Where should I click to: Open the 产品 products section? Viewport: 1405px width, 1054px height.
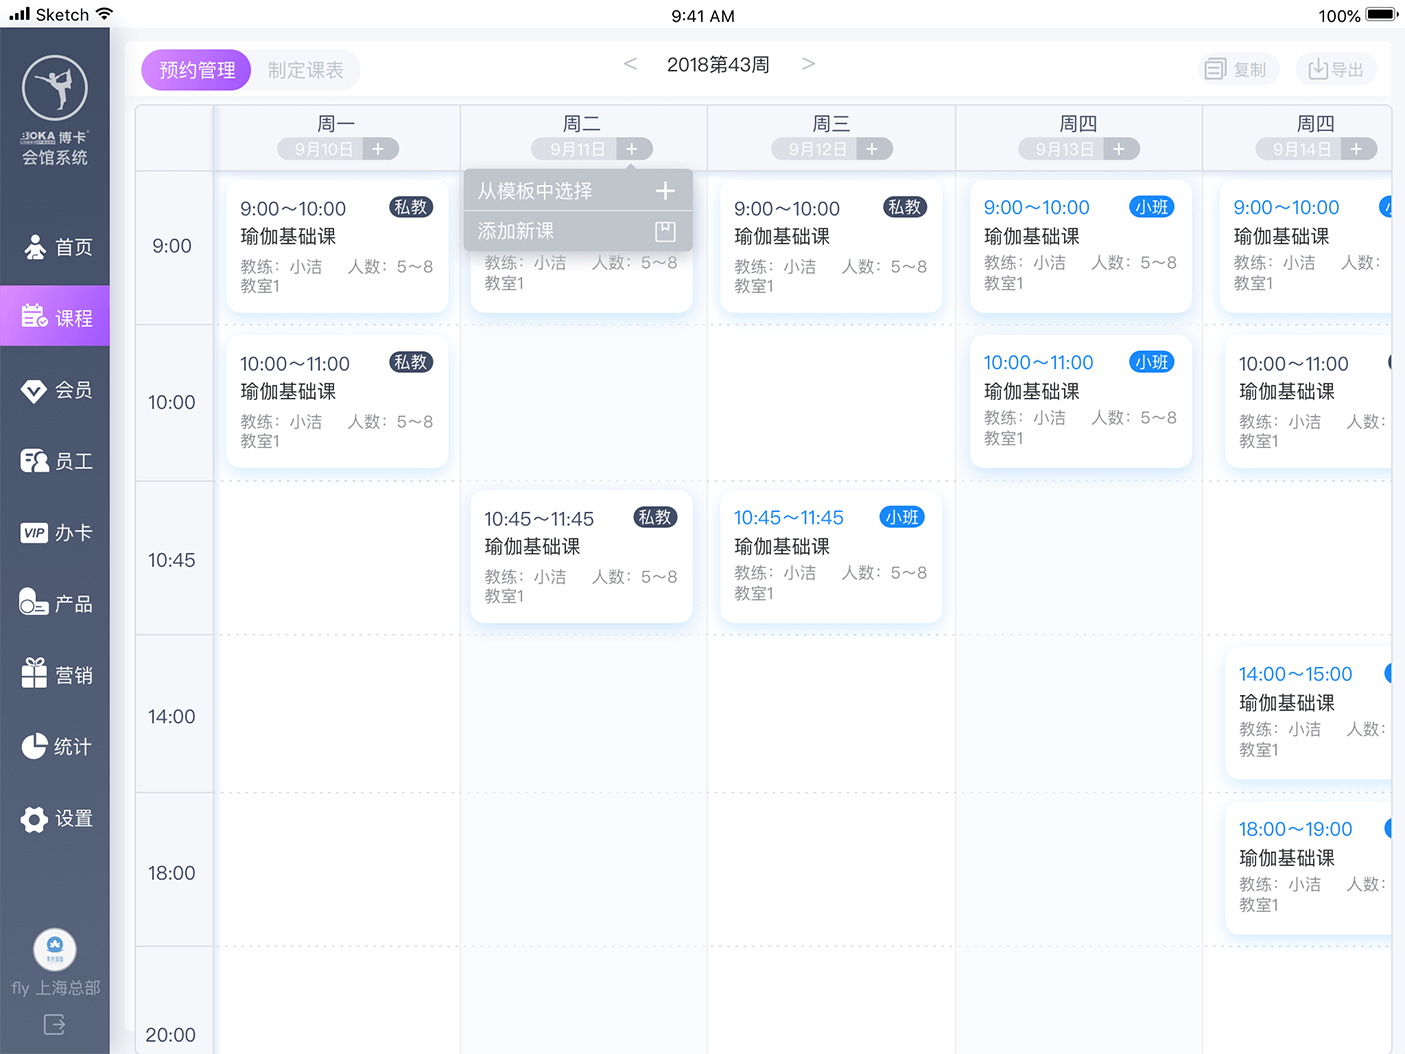click(x=56, y=604)
